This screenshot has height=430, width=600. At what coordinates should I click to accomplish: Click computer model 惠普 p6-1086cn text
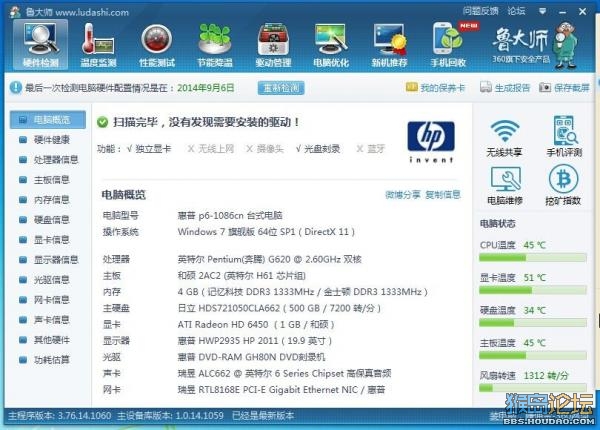[230, 215]
